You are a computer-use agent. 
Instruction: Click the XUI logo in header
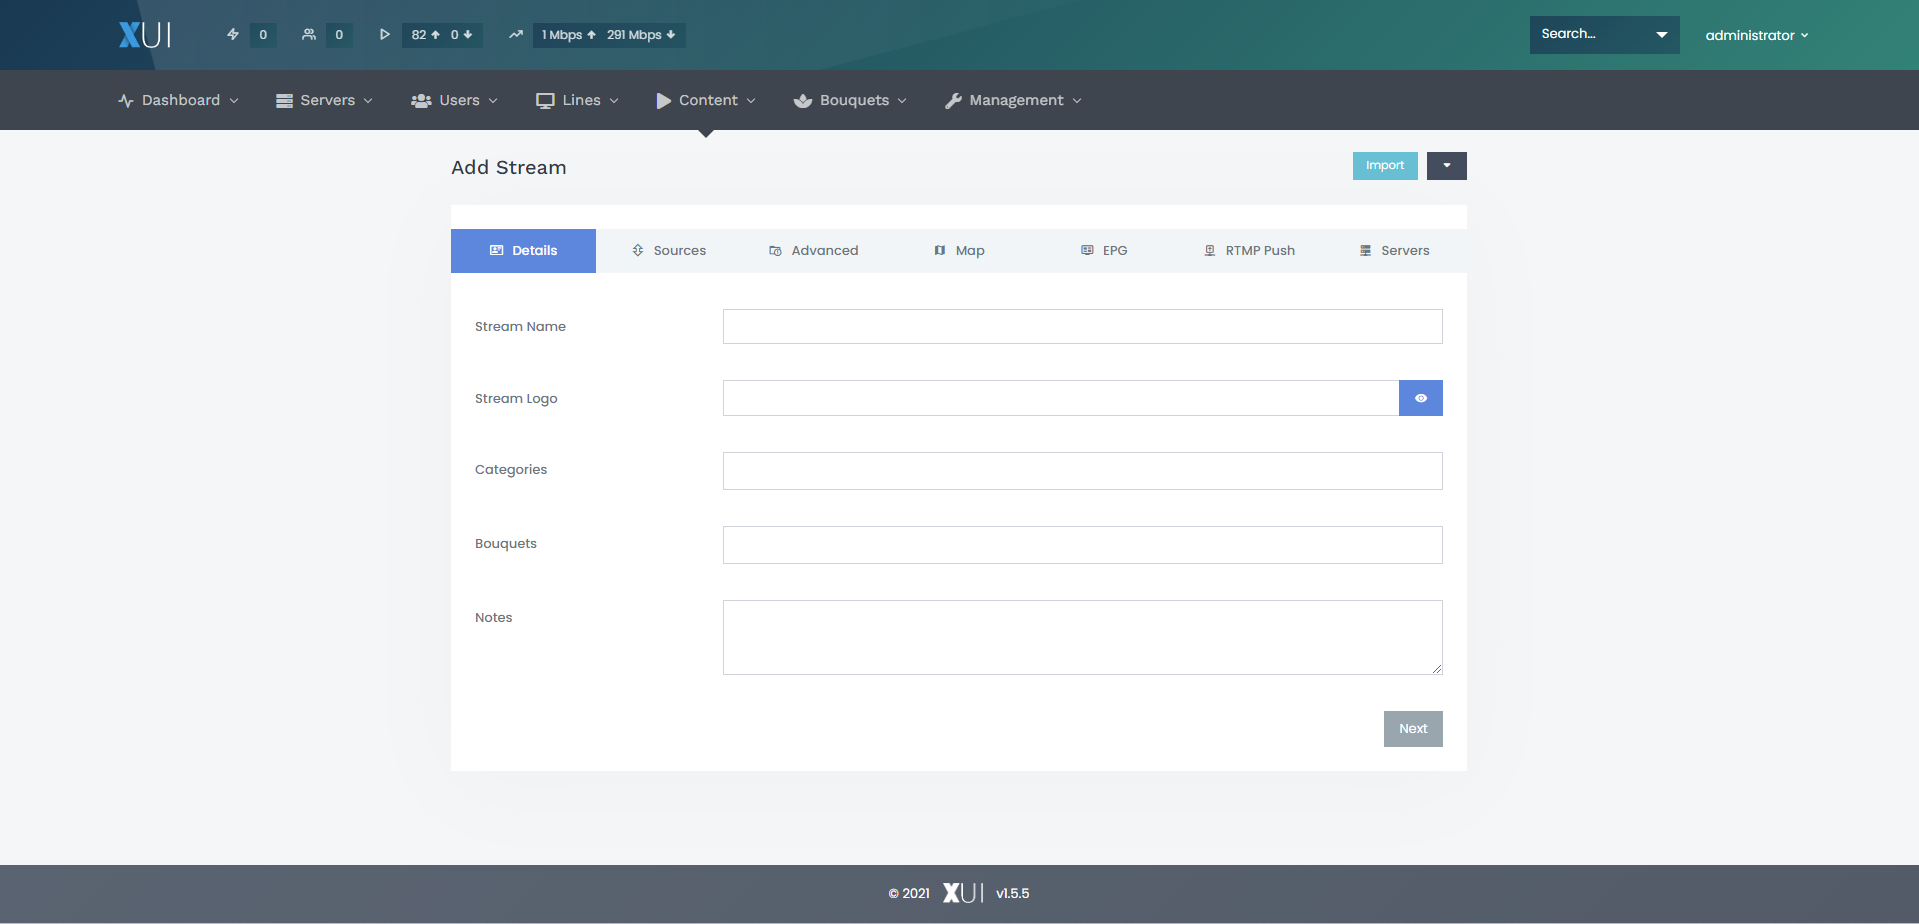point(145,35)
